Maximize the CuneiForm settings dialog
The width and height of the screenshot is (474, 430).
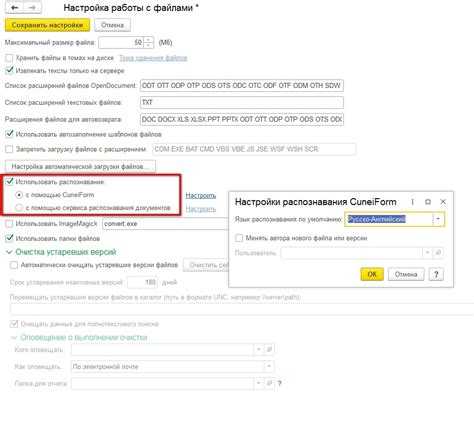[428, 202]
